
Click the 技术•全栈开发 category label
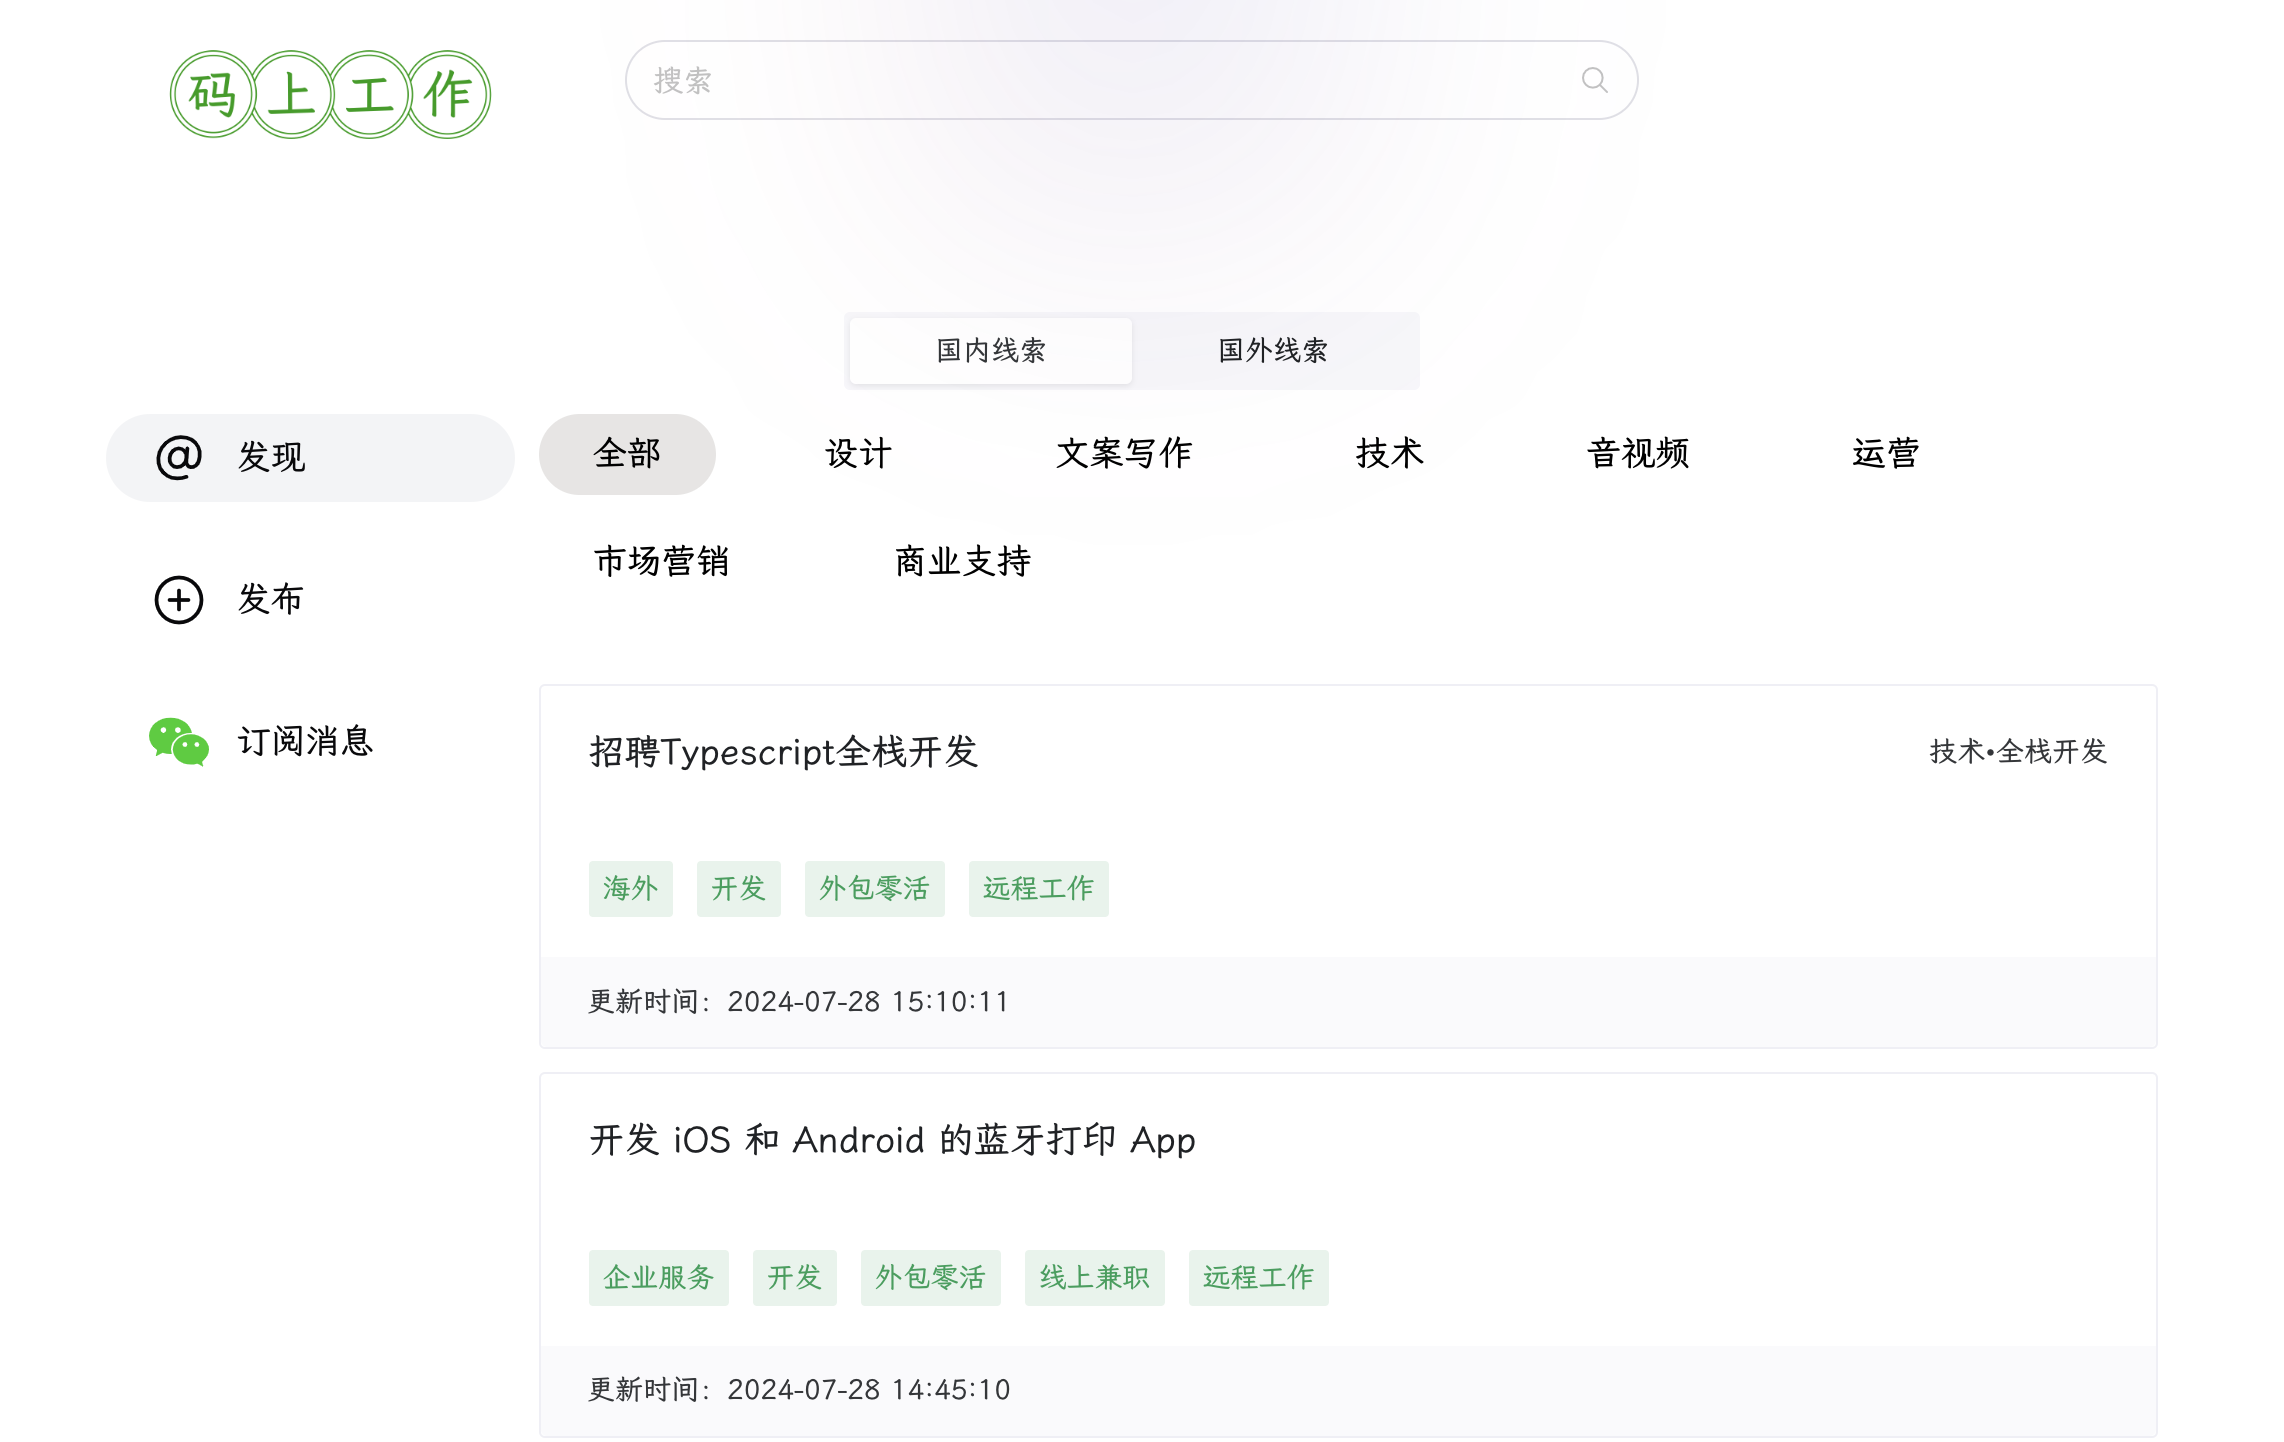point(2018,752)
